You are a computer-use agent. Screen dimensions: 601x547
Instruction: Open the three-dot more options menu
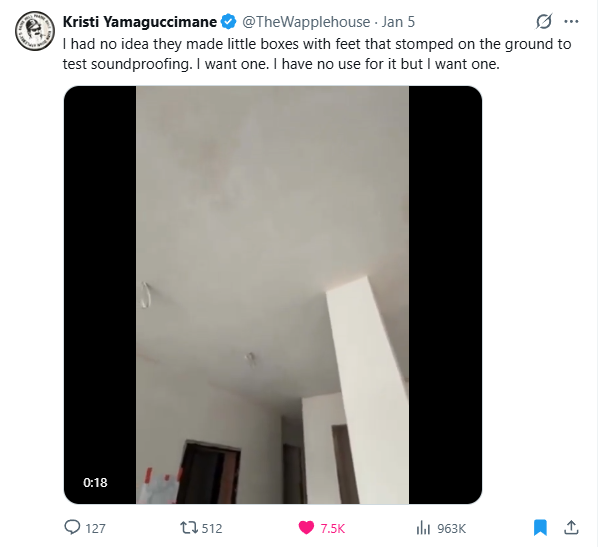pyautogui.click(x=571, y=21)
